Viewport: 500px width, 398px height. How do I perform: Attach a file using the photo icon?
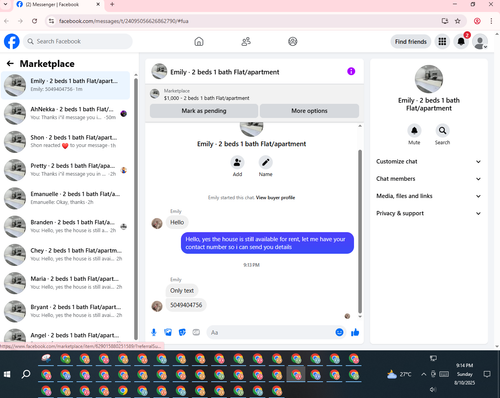[168, 332]
